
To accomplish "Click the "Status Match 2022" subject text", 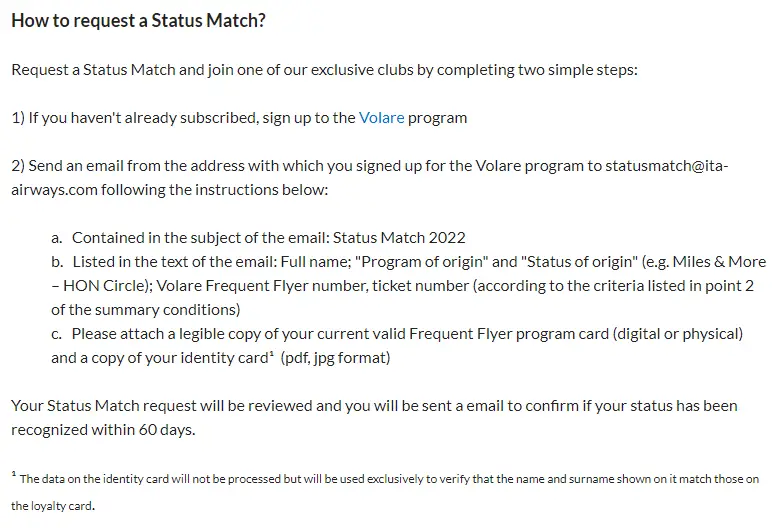I will 399,238.
